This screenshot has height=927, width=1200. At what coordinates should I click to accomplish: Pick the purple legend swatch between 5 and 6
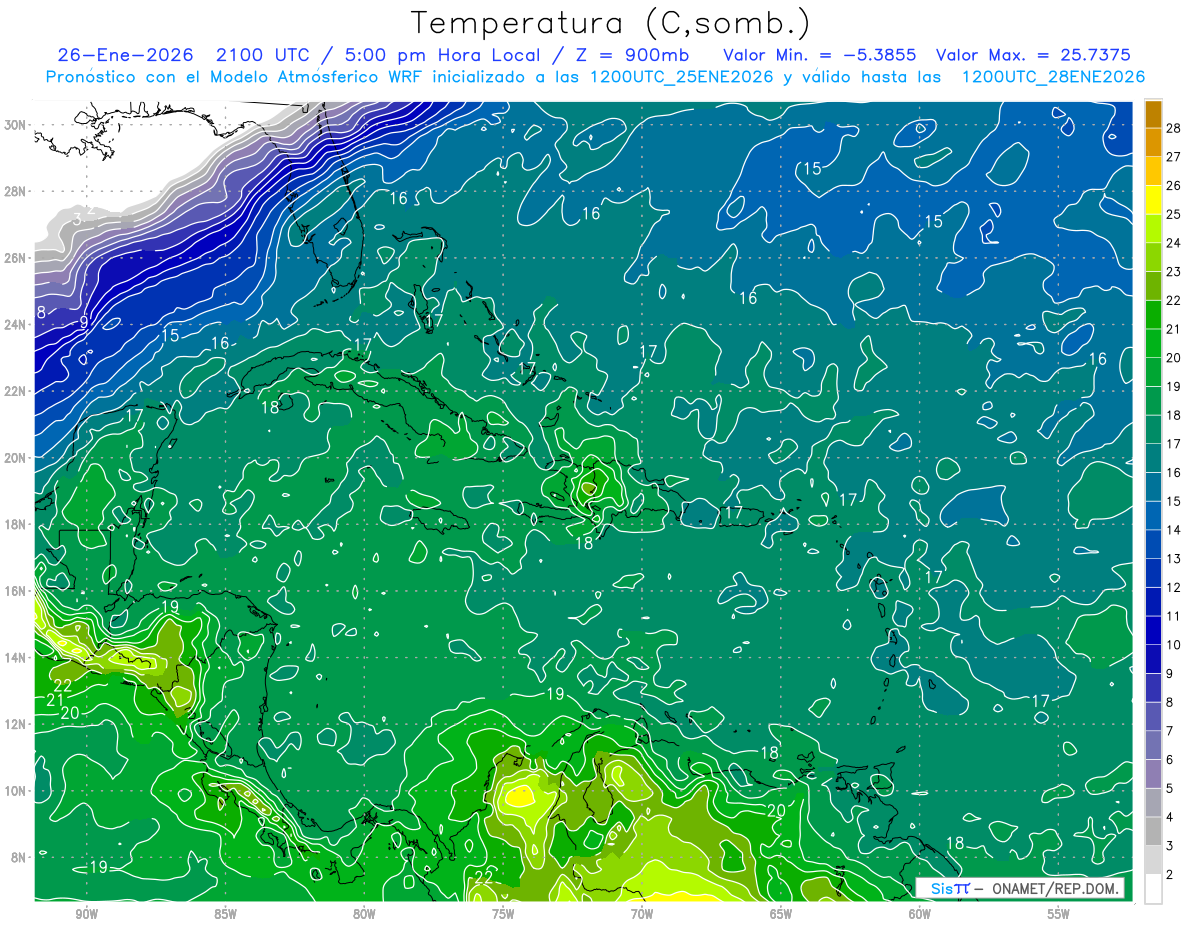point(1153,774)
